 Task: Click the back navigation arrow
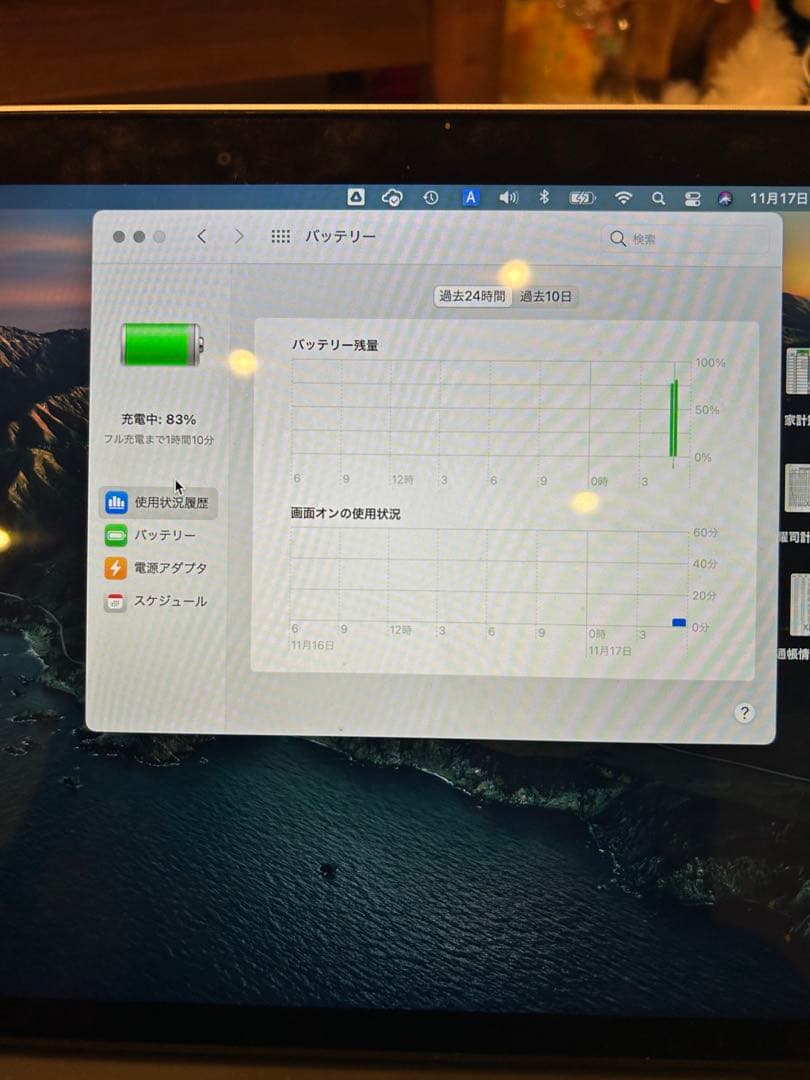(202, 236)
